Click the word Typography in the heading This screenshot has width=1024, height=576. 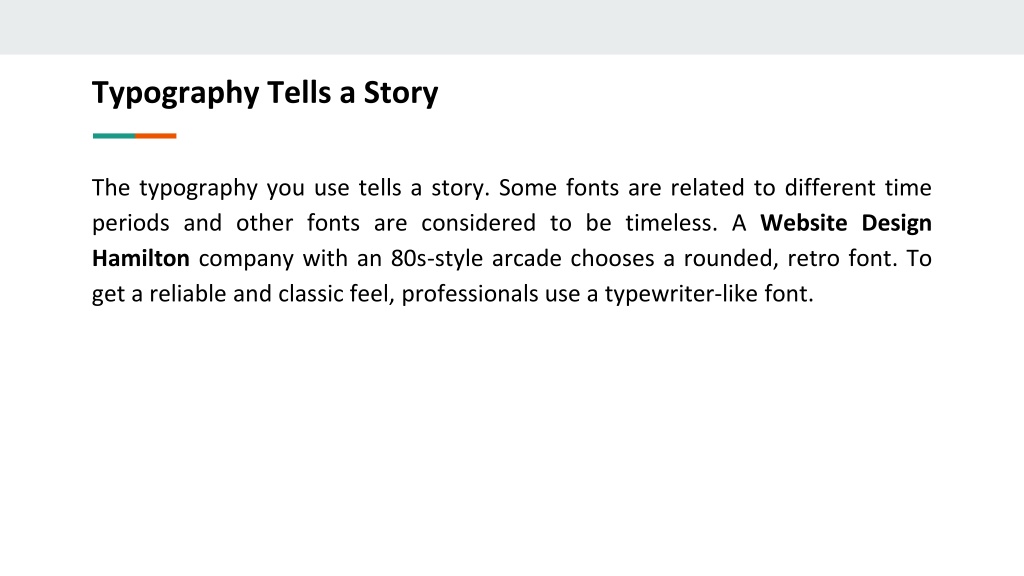click(176, 93)
